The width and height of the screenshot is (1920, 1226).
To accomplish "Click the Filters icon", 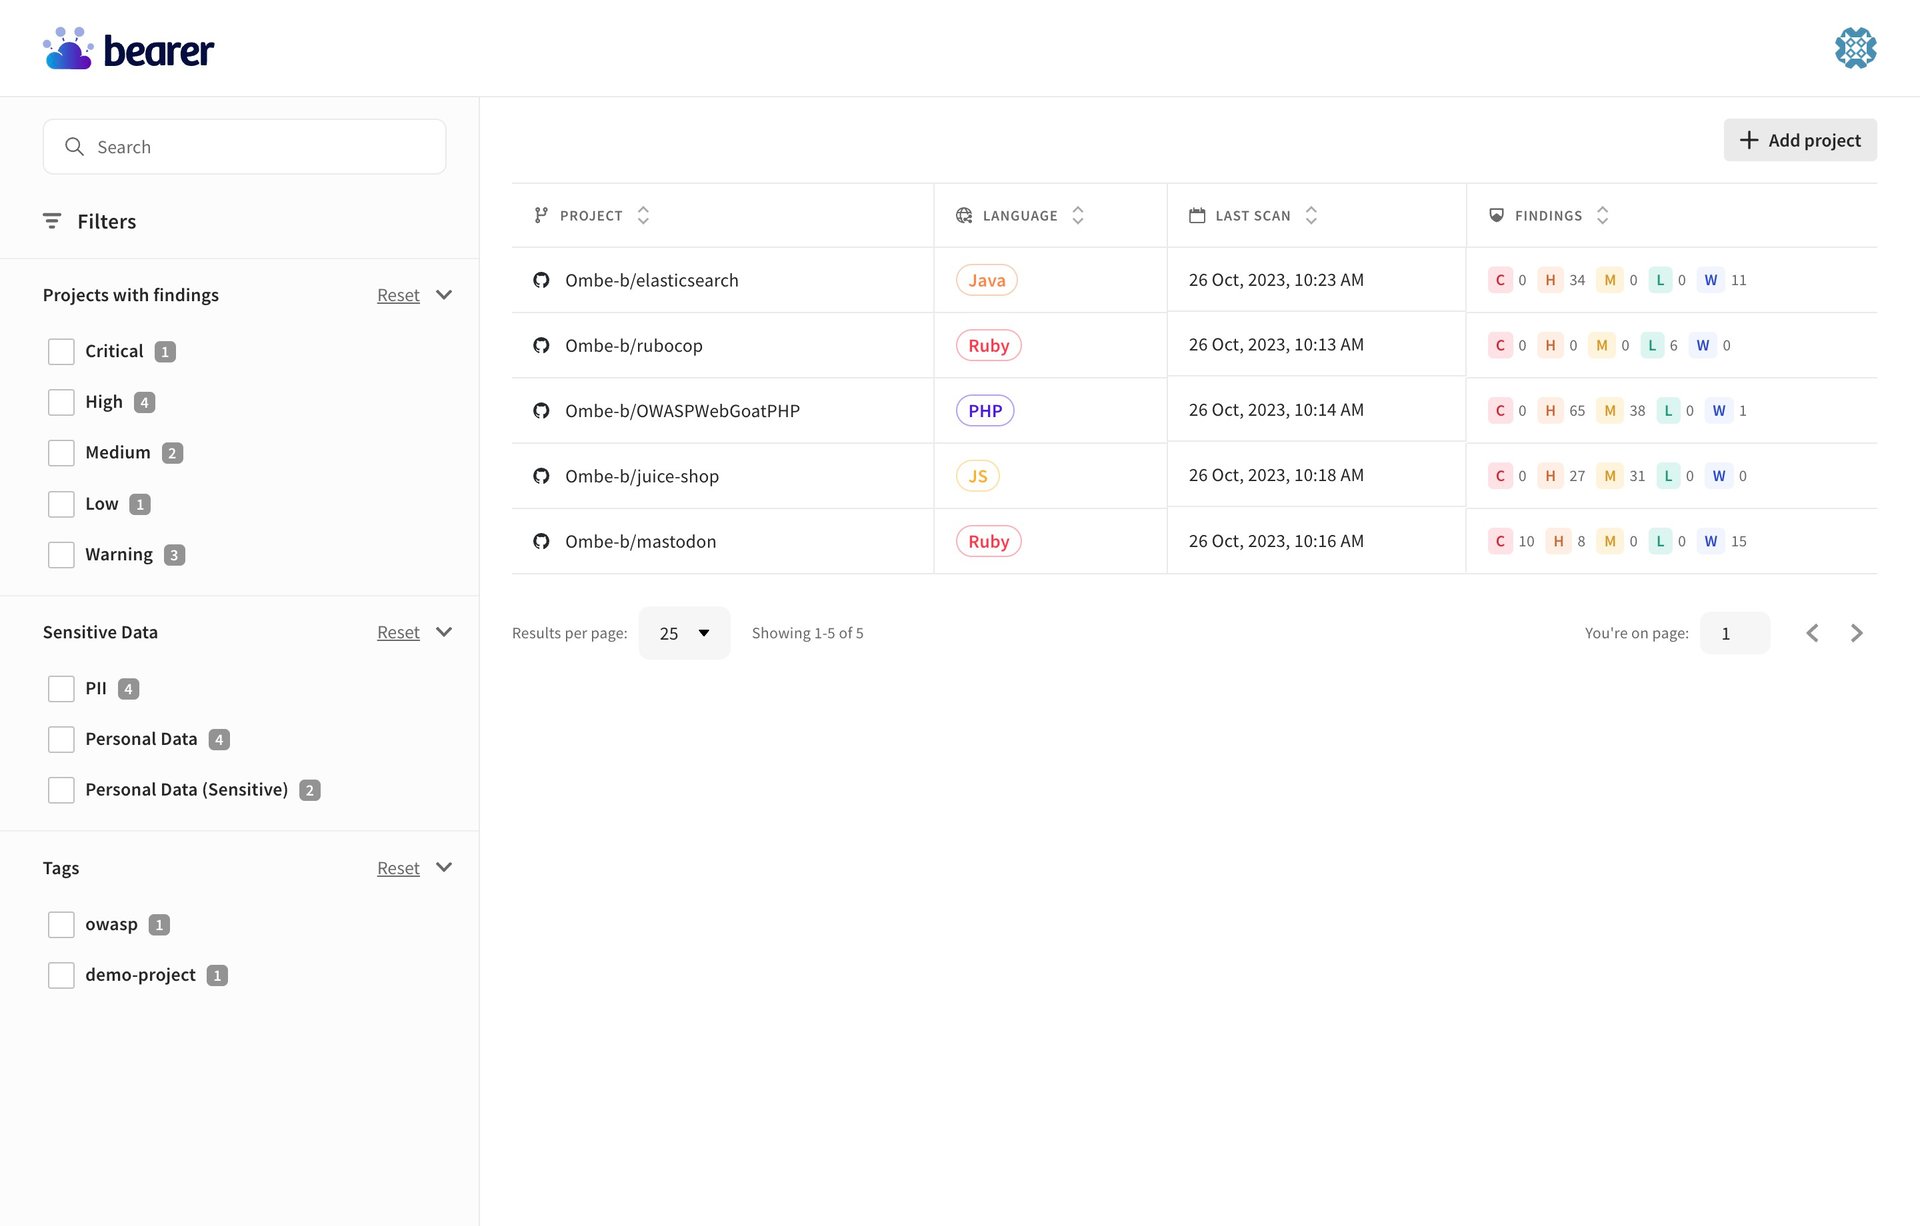I will pos(52,221).
